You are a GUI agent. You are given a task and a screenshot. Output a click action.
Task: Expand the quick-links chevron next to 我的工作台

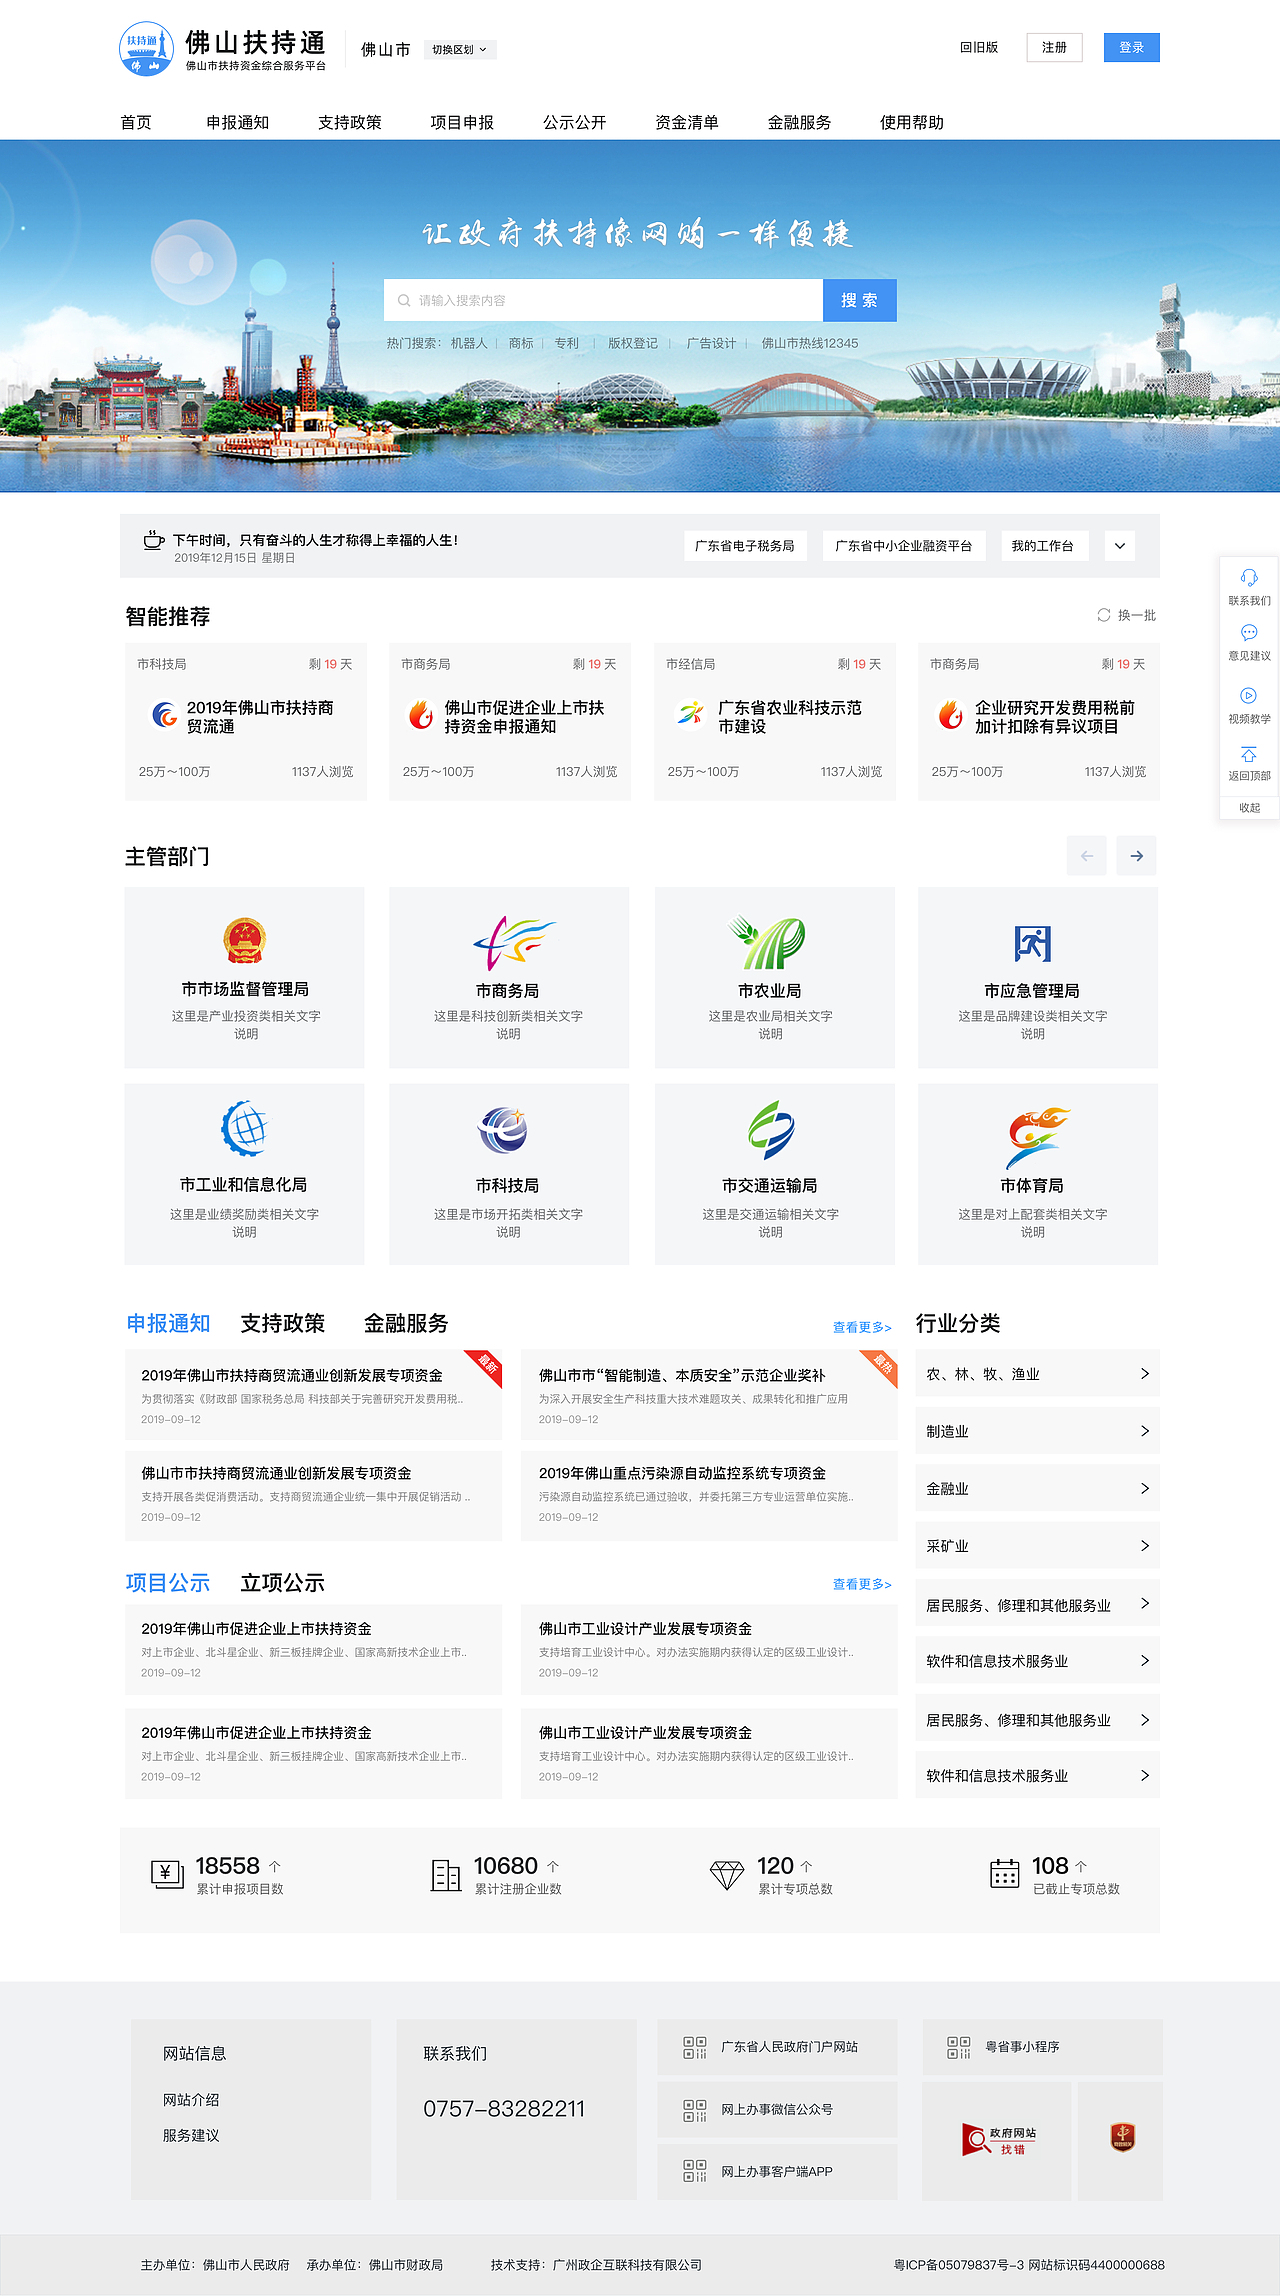tap(1120, 546)
